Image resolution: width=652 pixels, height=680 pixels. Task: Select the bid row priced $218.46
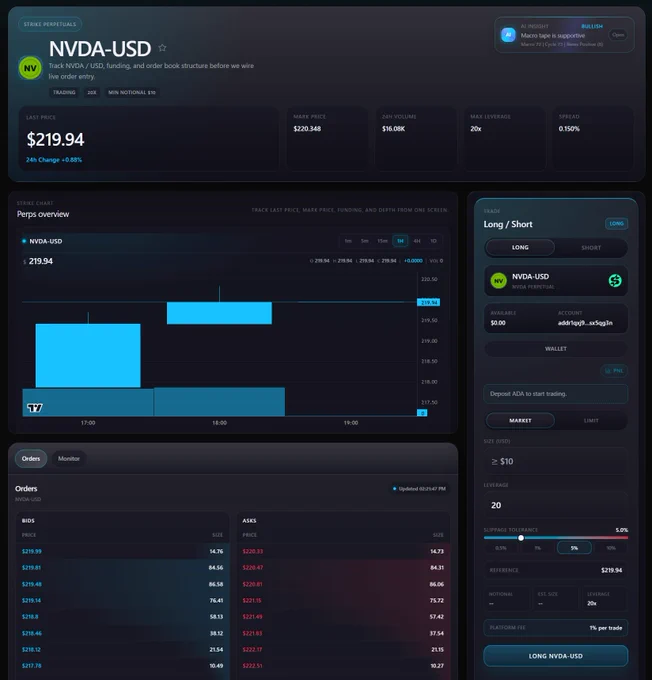coord(122,633)
